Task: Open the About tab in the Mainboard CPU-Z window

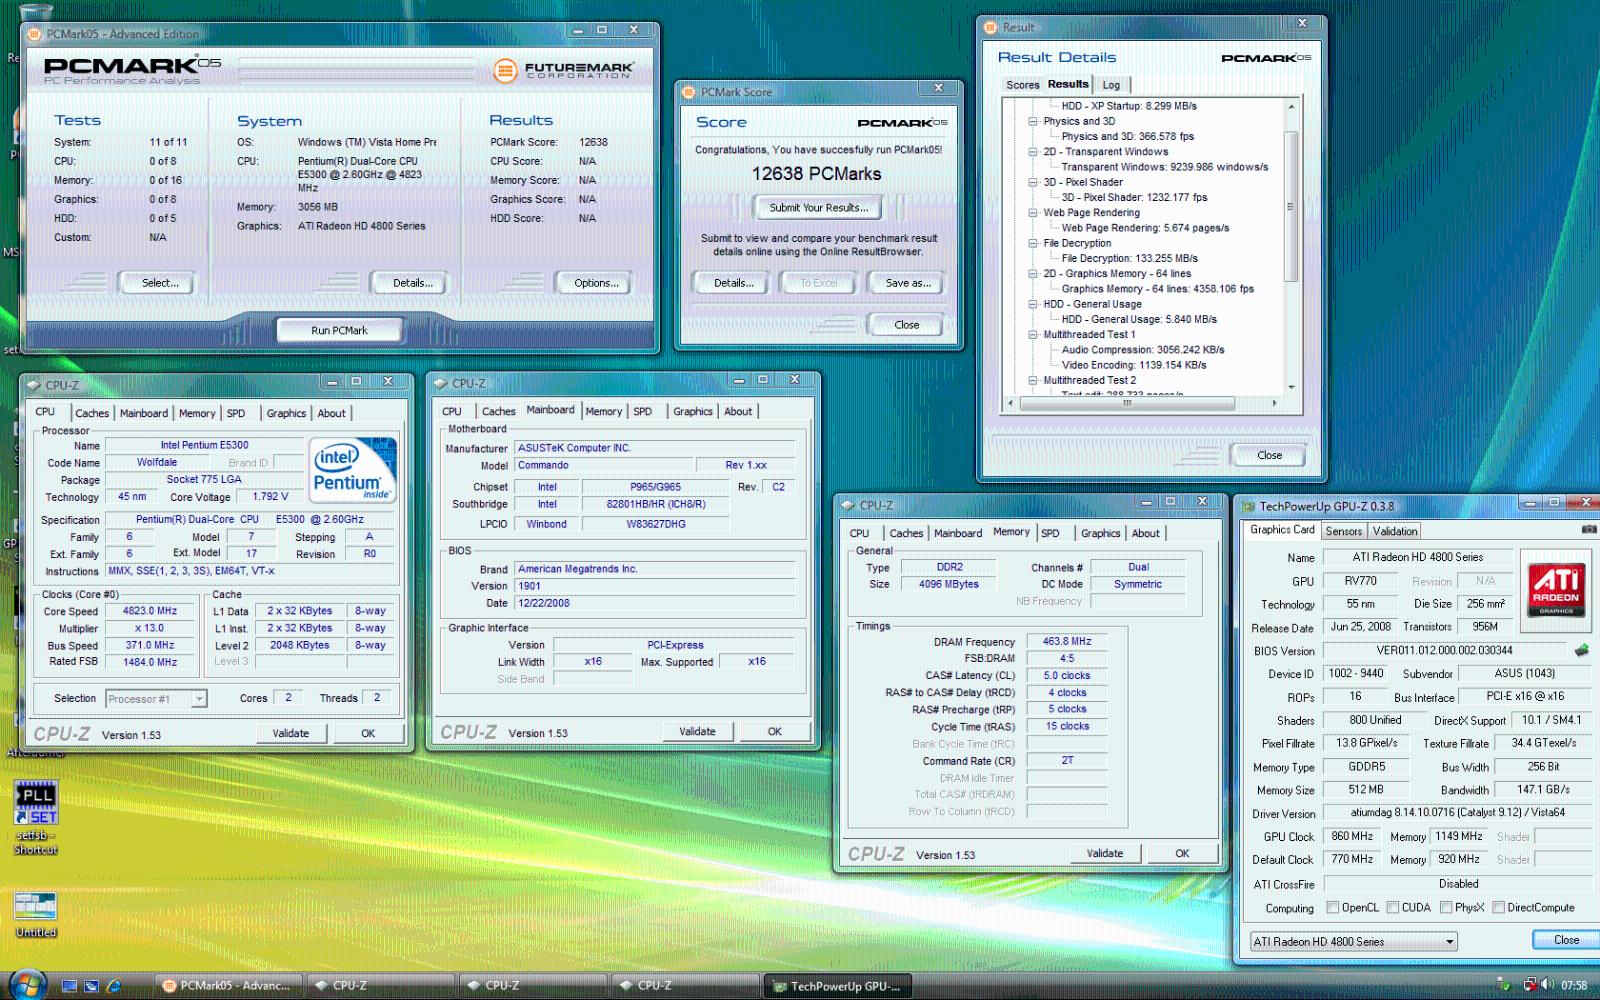Action: (x=738, y=411)
